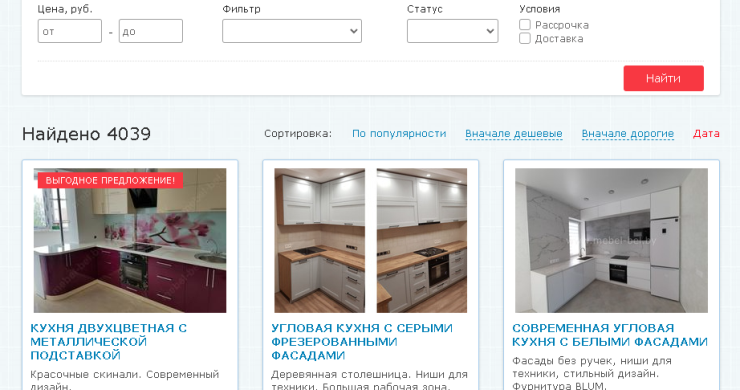Image resolution: width=740 pixels, height=390 pixels.
Task: Click the 'Найдено 4039' results count
Action: tap(86, 134)
